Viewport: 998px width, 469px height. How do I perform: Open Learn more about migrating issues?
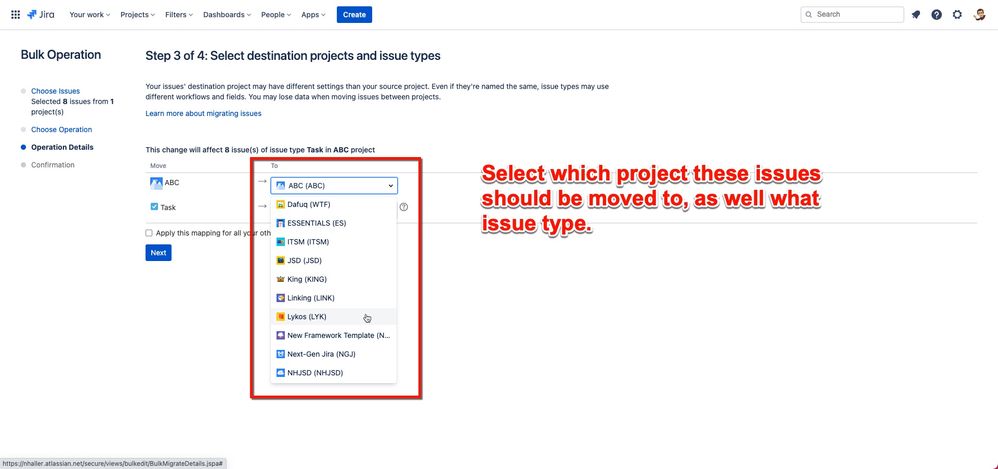coord(204,113)
